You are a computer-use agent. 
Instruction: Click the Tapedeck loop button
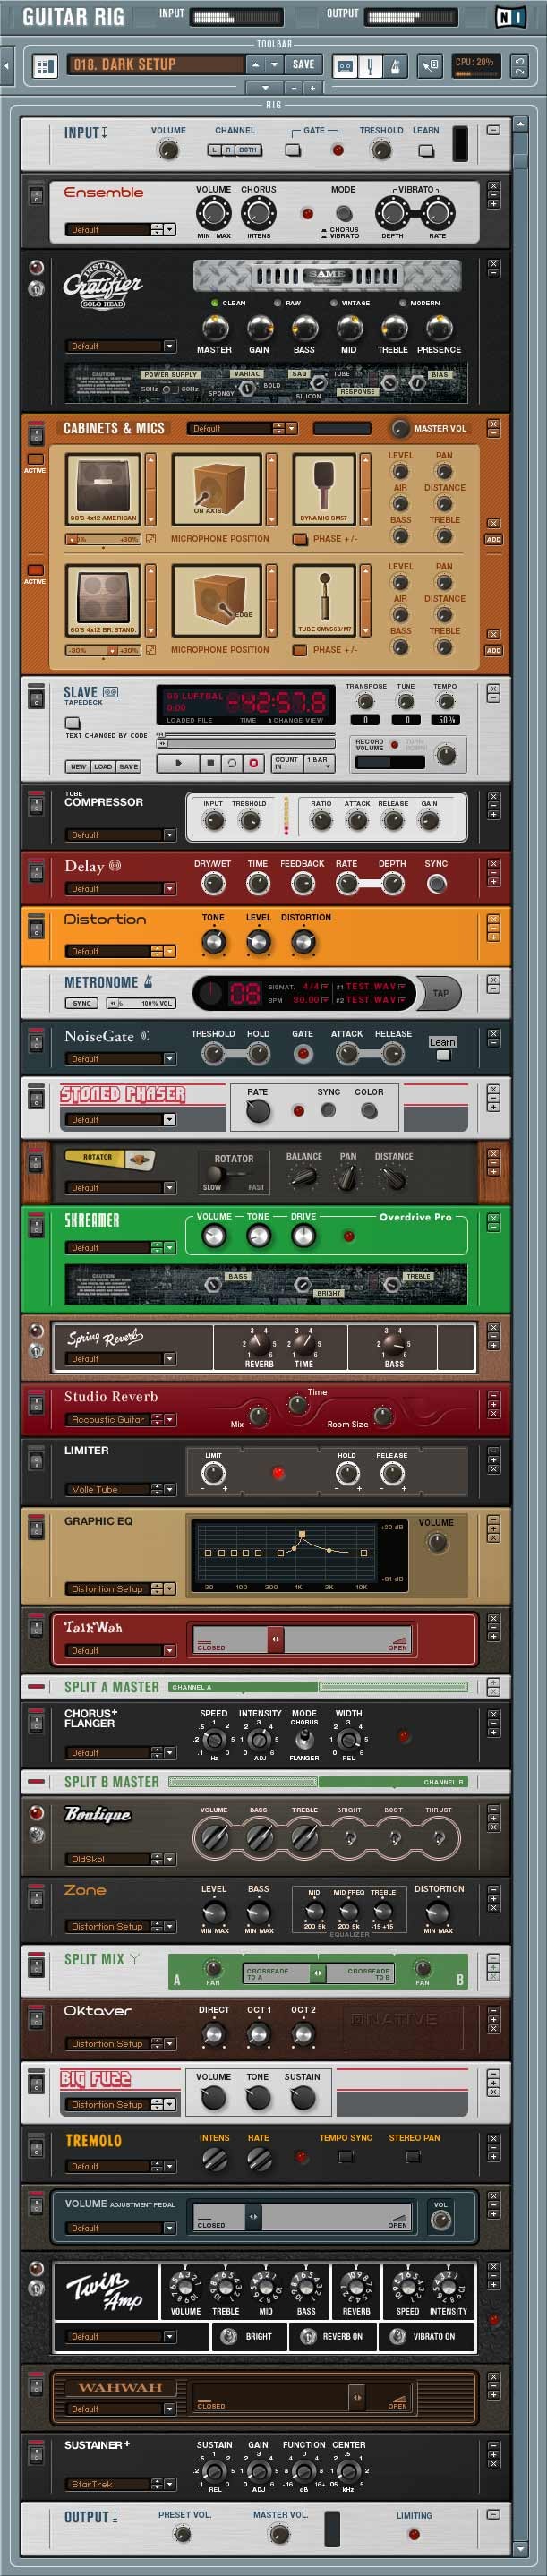point(232,762)
